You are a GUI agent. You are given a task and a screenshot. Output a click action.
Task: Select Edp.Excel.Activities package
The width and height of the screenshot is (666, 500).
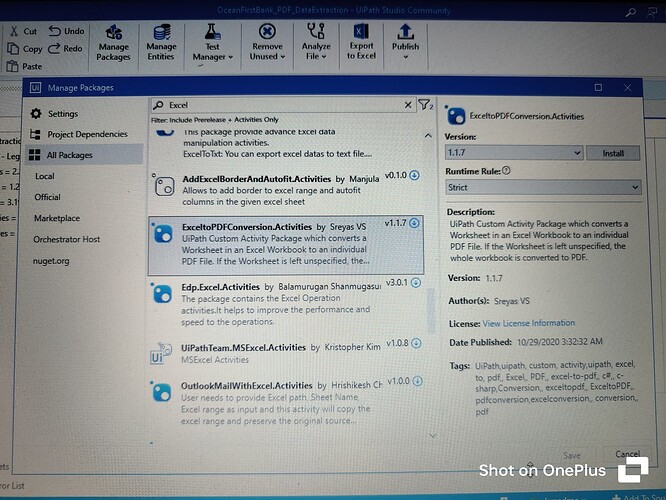click(x=285, y=304)
